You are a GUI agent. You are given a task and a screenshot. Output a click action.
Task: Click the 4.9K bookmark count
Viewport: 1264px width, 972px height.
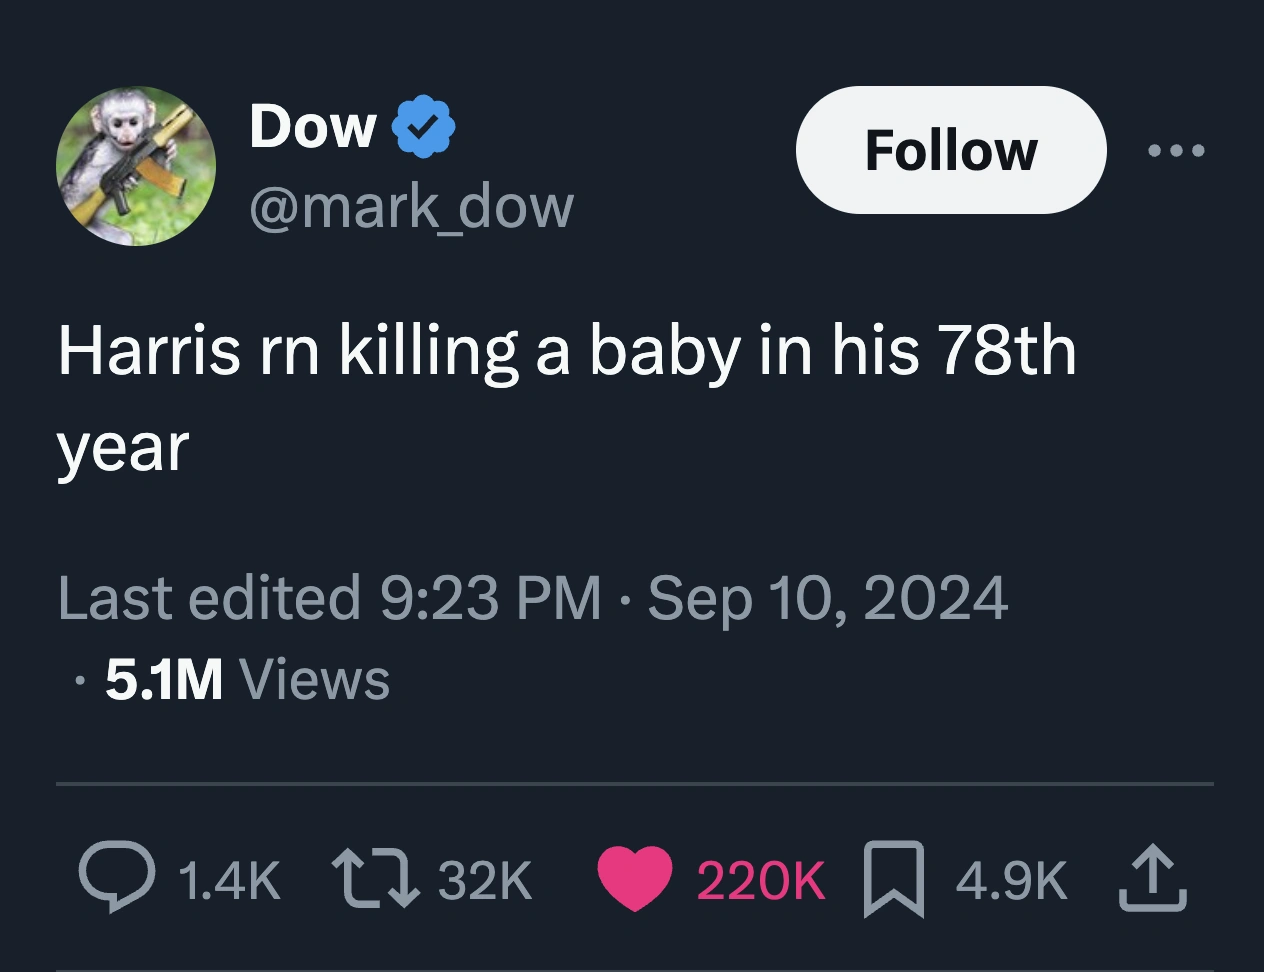1011,880
